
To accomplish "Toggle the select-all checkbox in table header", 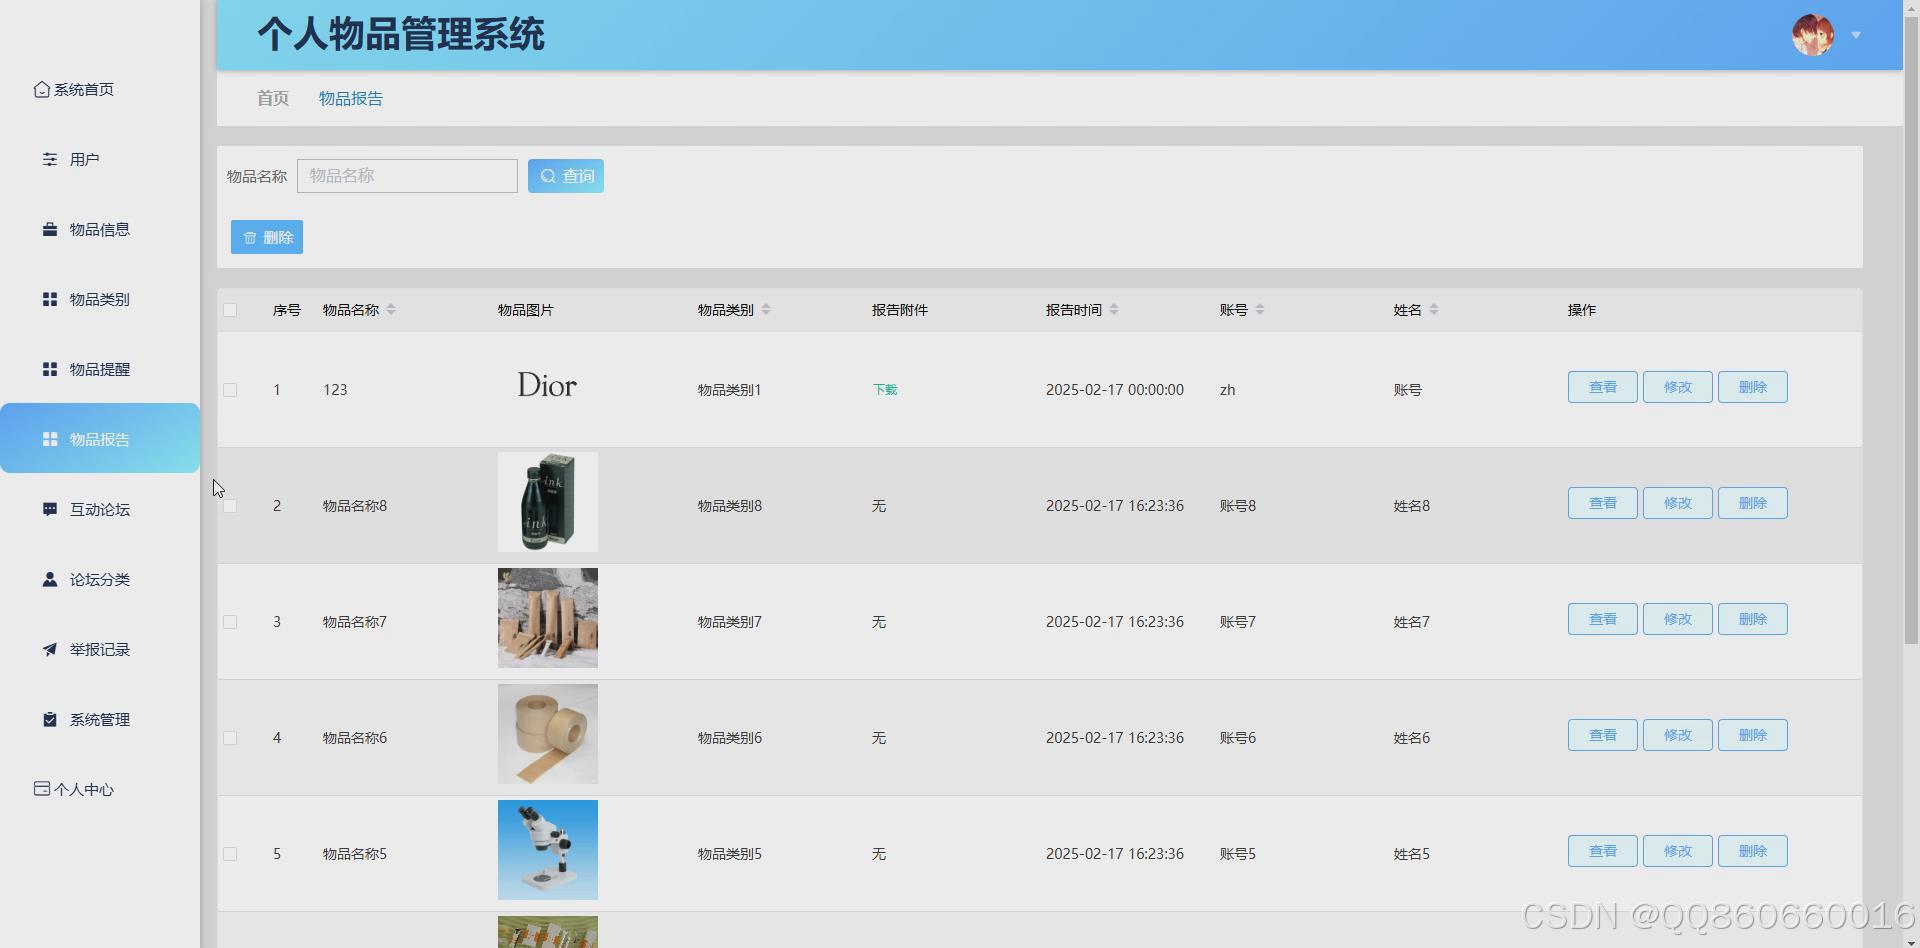I will (x=230, y=310).
